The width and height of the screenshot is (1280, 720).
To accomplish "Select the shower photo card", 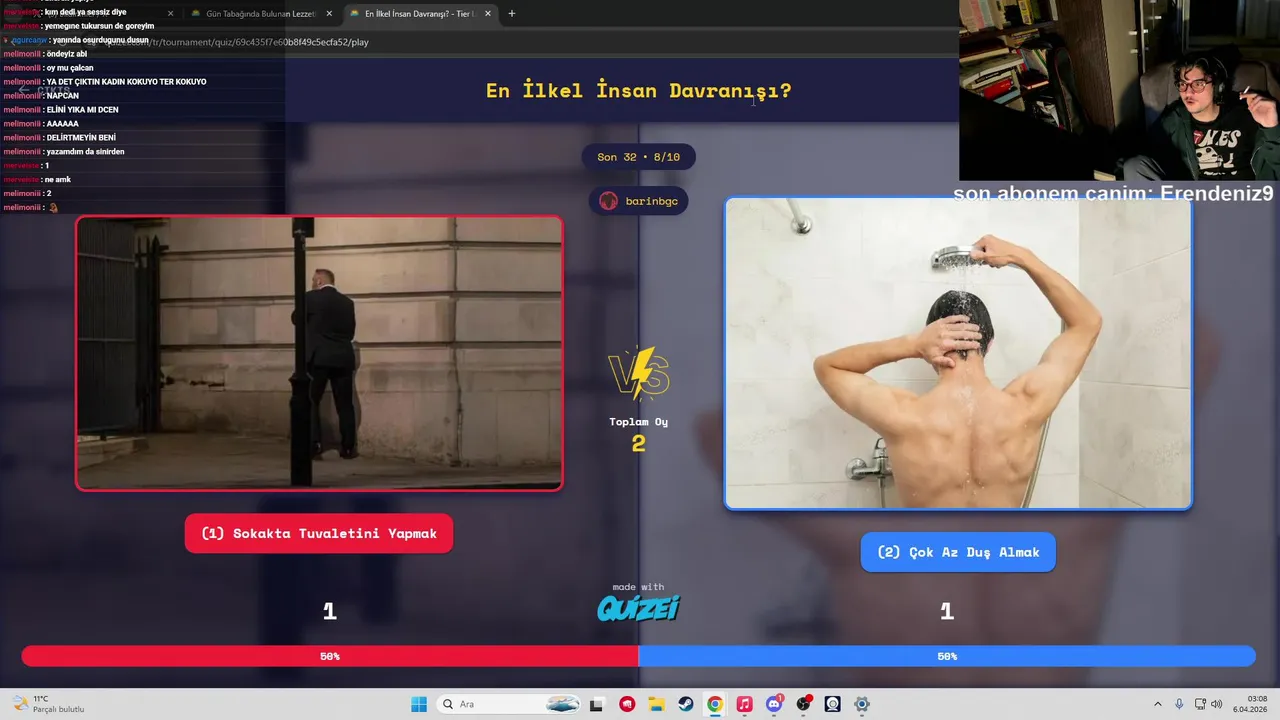I will (958, 353).
